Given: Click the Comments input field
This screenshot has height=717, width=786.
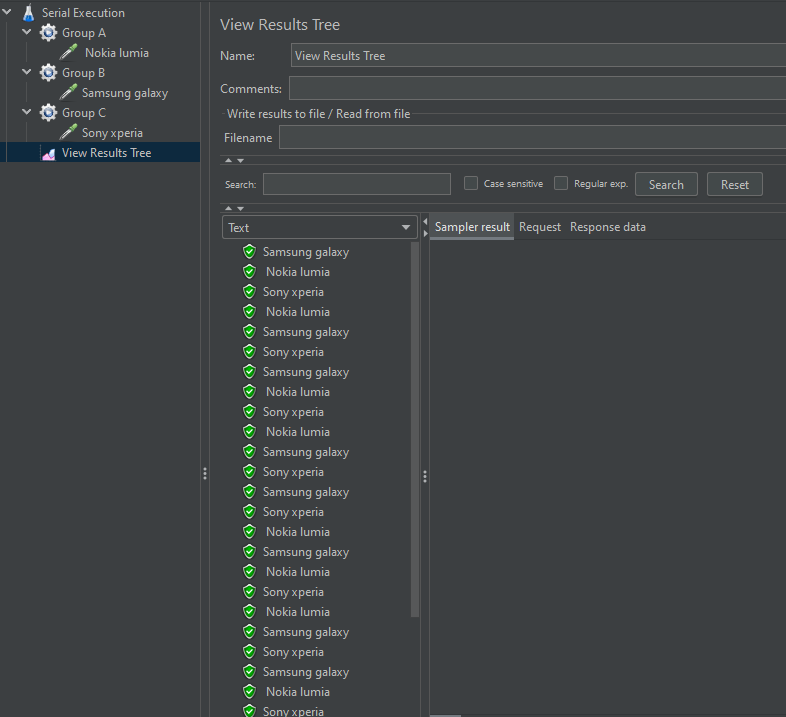Looking at the screenshot, I should 537,88.
